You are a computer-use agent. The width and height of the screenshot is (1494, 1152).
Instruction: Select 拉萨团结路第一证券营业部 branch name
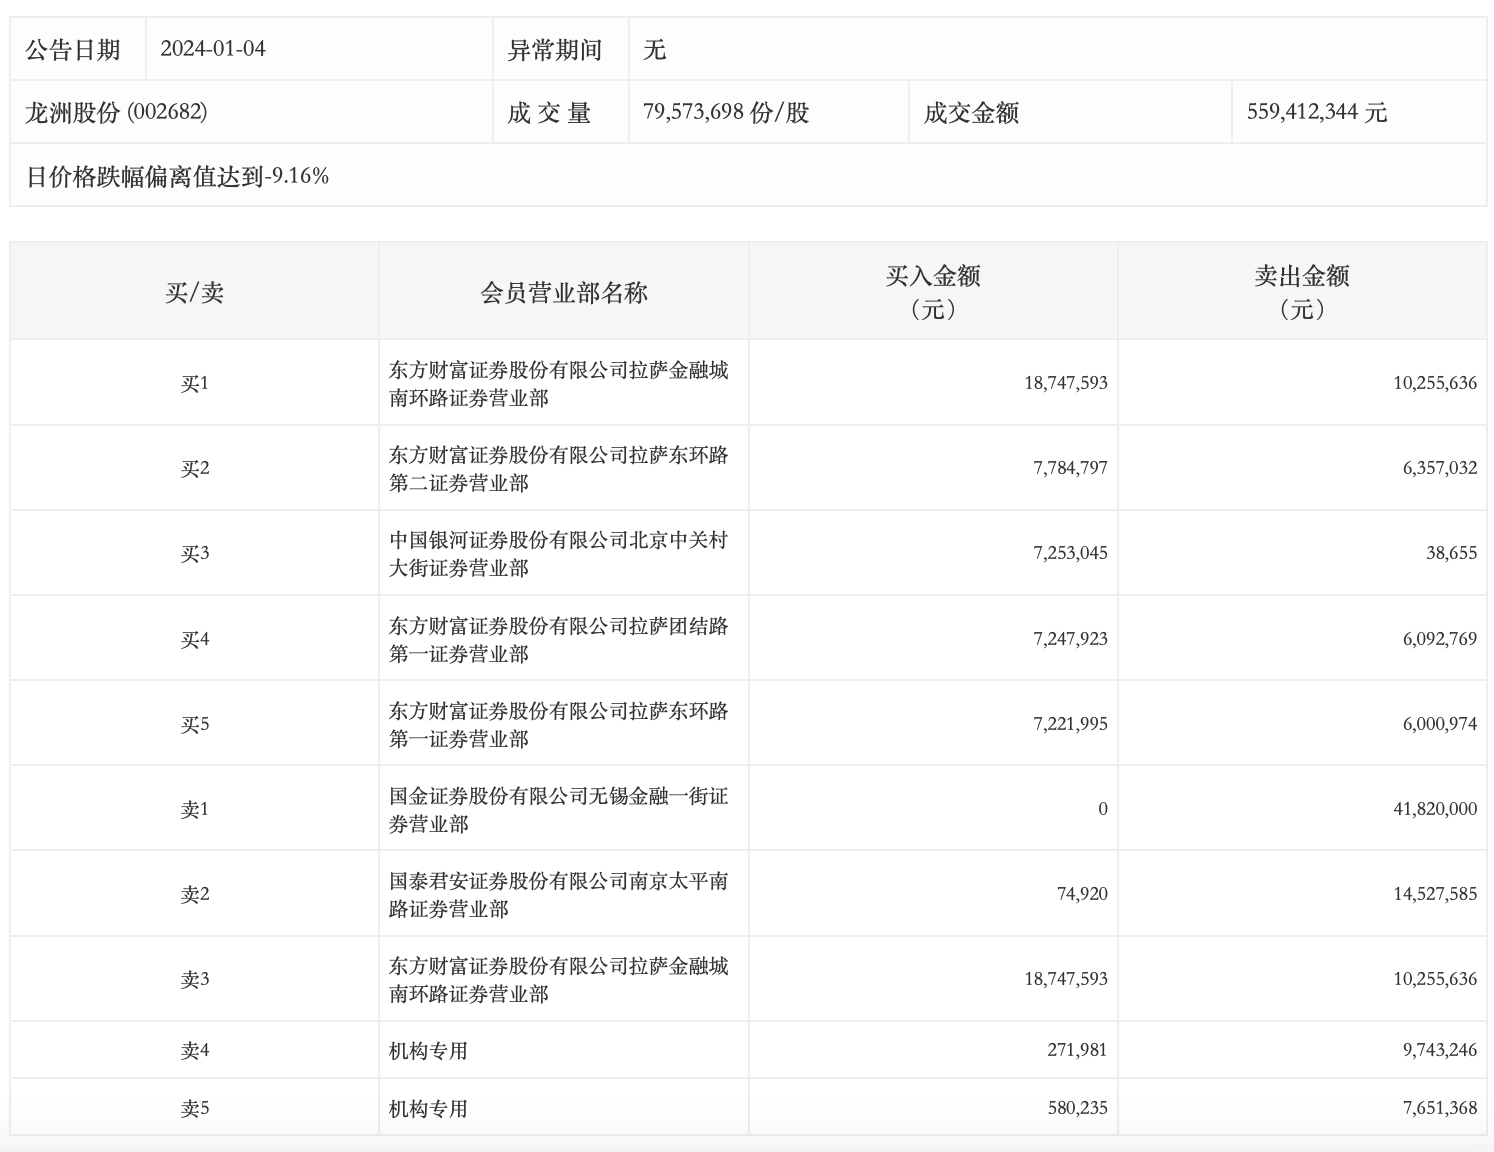click(559, 640)
